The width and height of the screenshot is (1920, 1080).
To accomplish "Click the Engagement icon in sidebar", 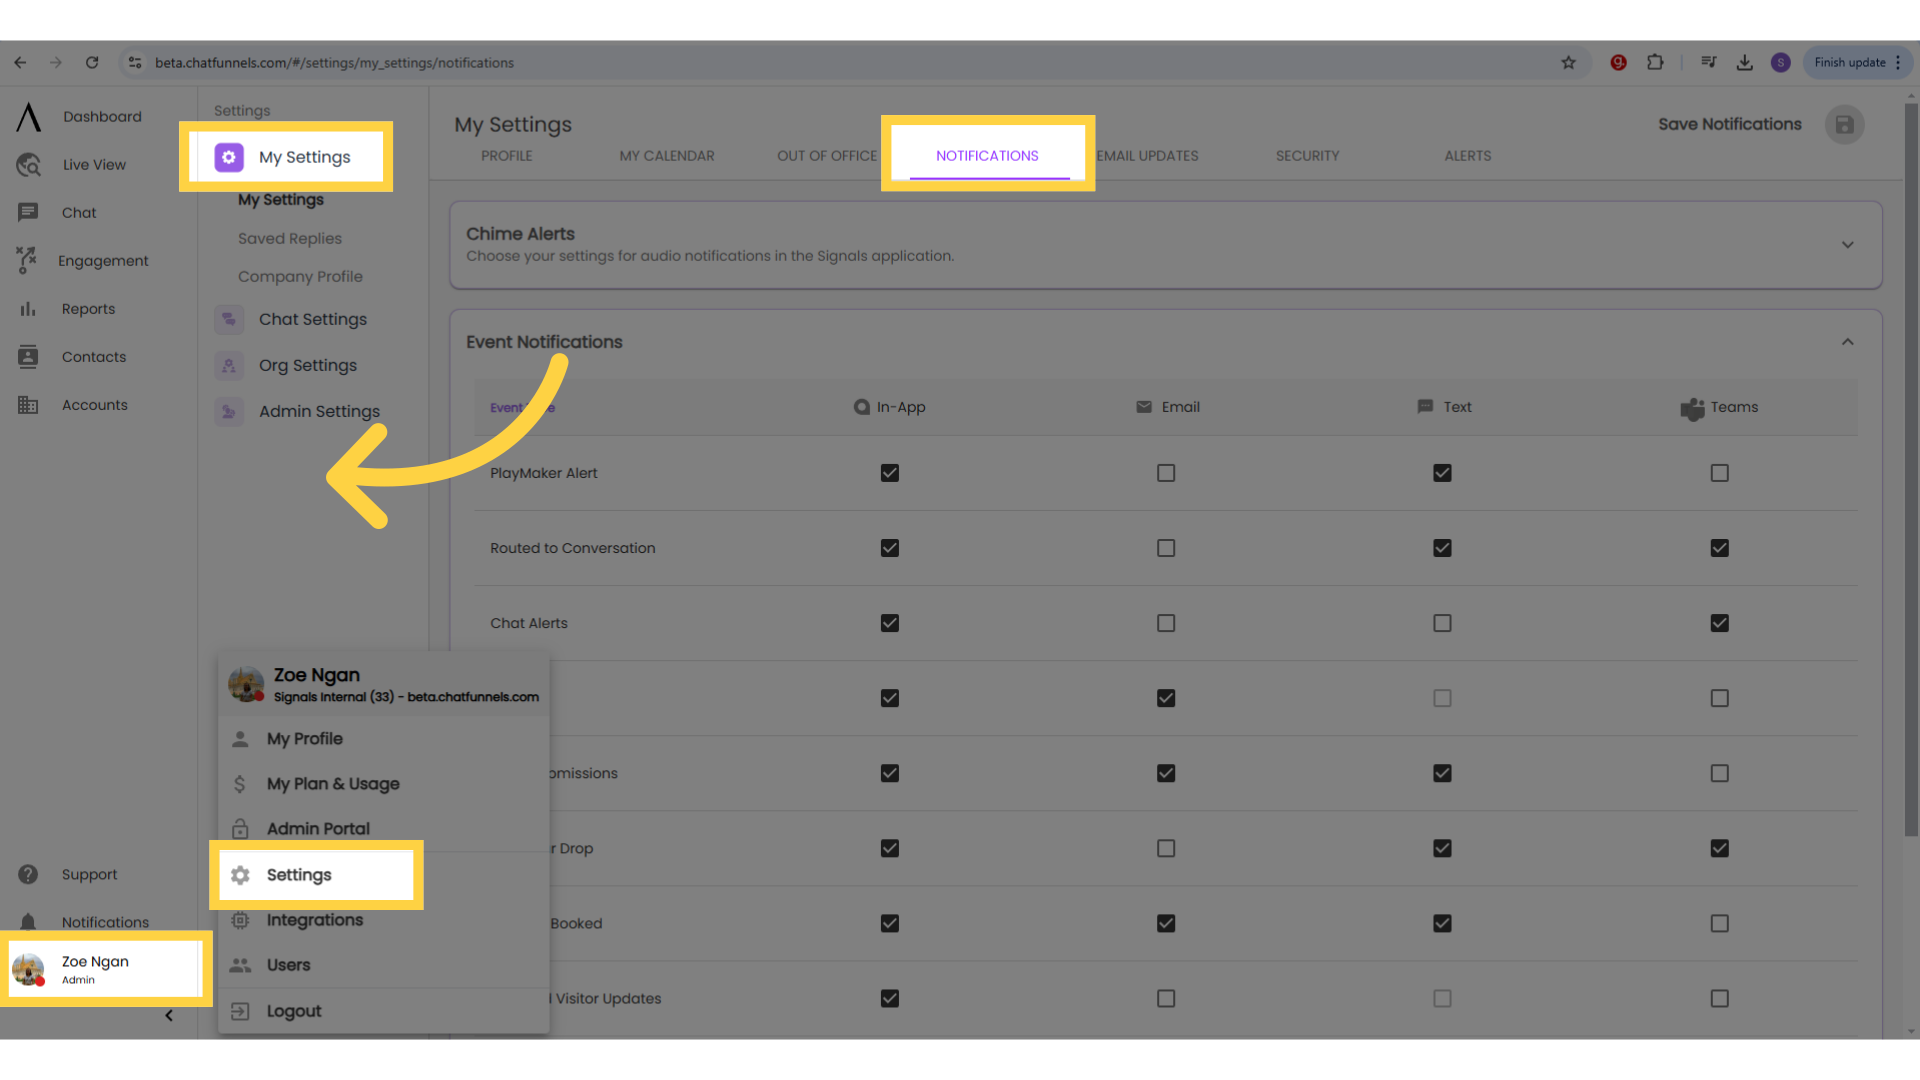I will coord(24,260).
